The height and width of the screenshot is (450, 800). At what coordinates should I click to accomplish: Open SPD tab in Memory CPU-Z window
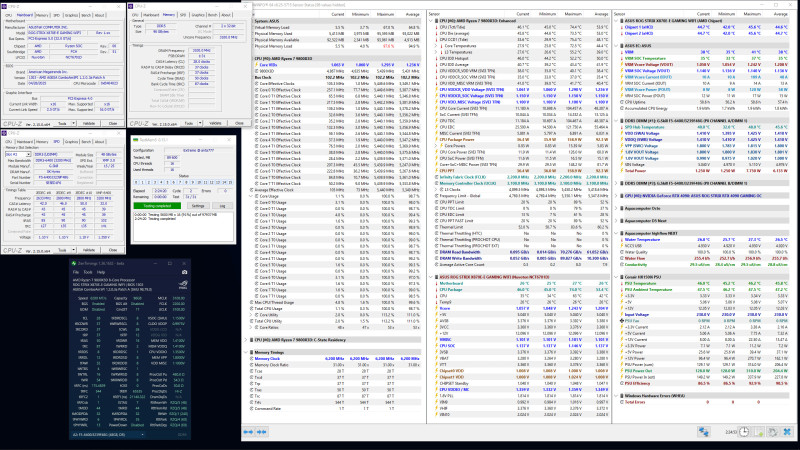pos(183,15)
